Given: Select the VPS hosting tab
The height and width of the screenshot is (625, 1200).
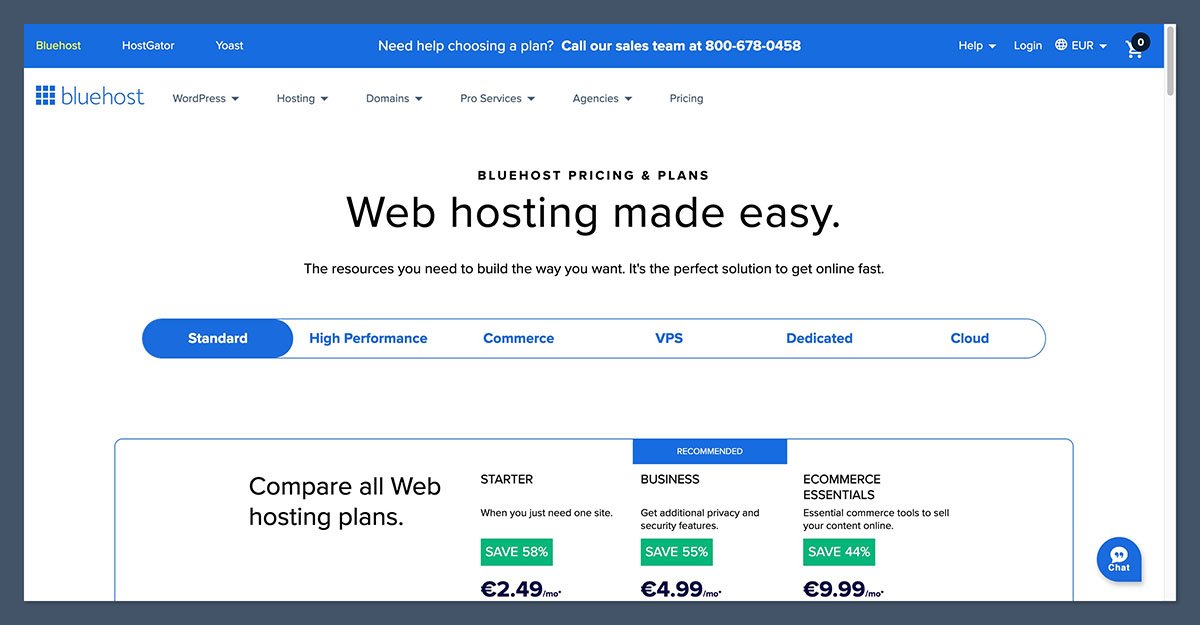Looking at the screenshot, I should click(x=669, y=338).
